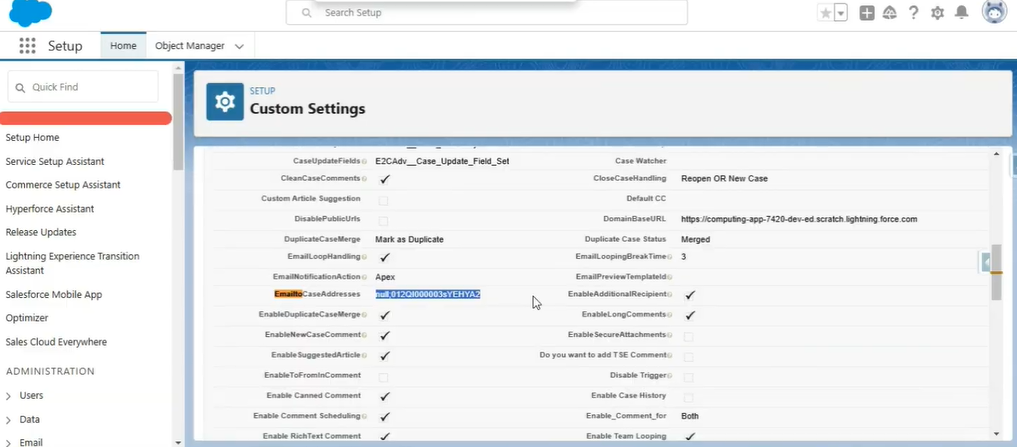Click highlighted value null,012QI000003sYEHYA2

[427, 295]
